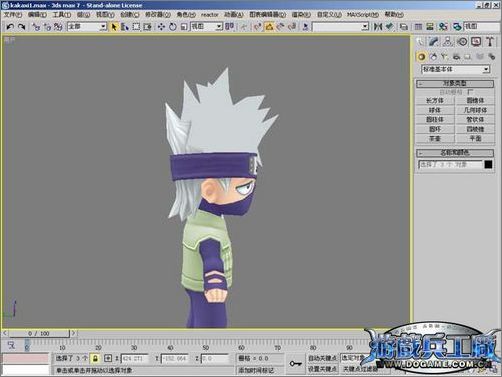Choose the Rectangular Selection Region tool
This screenshot has height=377, width=502.
click(136, 27)
